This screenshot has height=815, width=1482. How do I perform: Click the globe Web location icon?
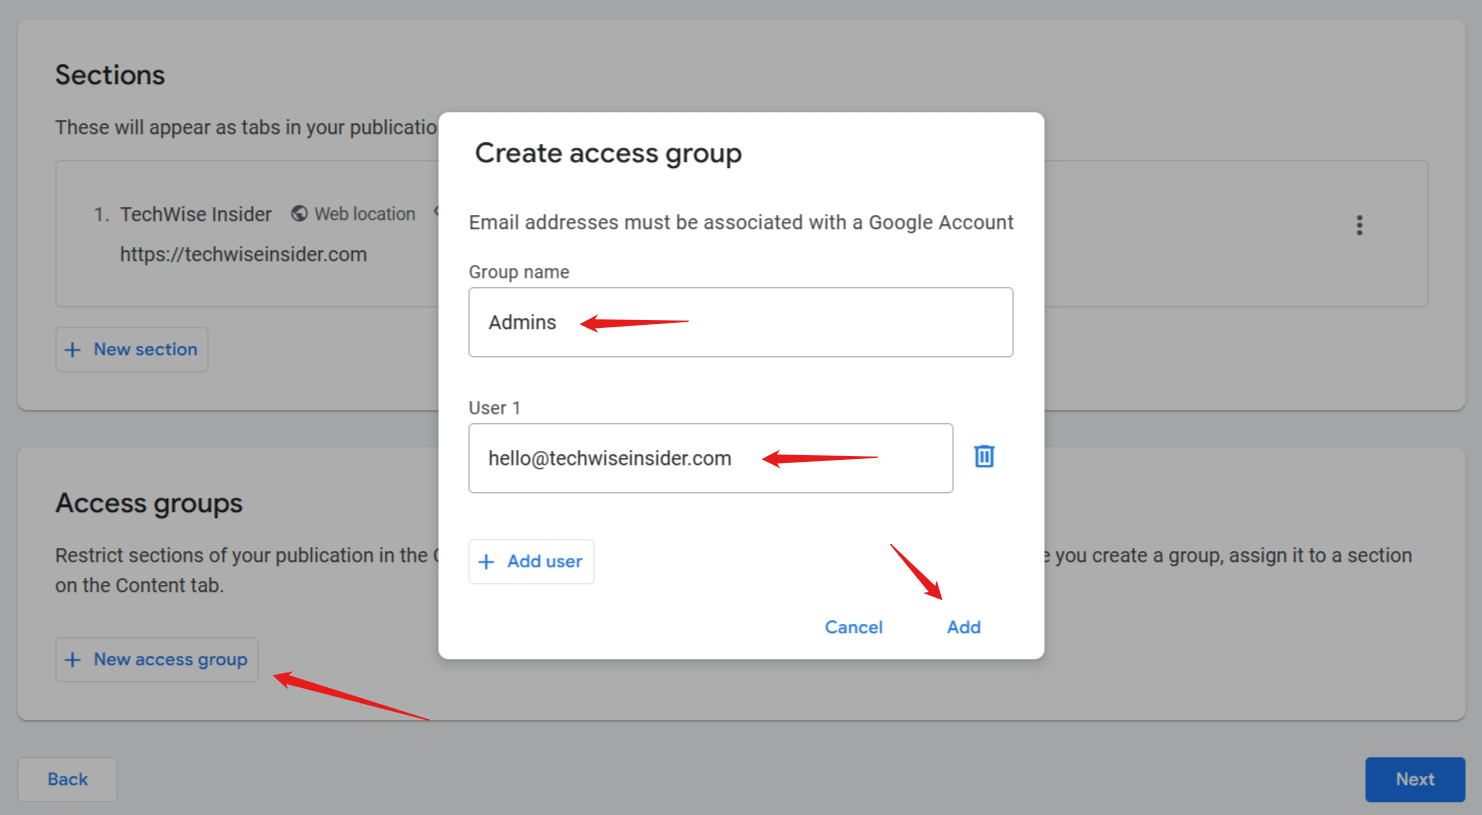[x=299, y=214]
